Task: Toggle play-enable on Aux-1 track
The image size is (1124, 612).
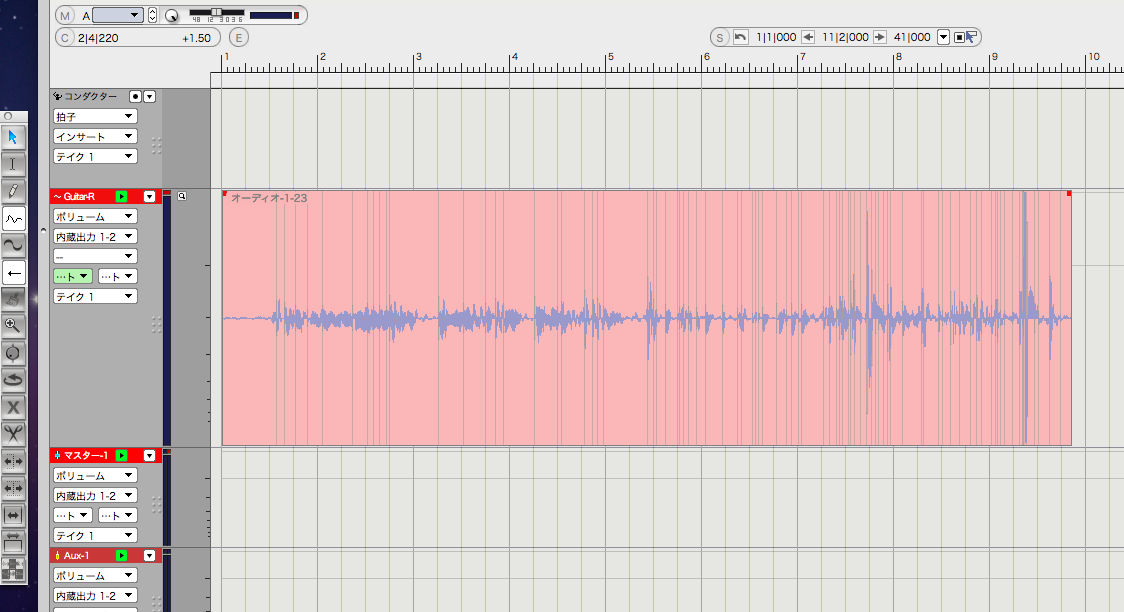Action: [x=121, y=555]
